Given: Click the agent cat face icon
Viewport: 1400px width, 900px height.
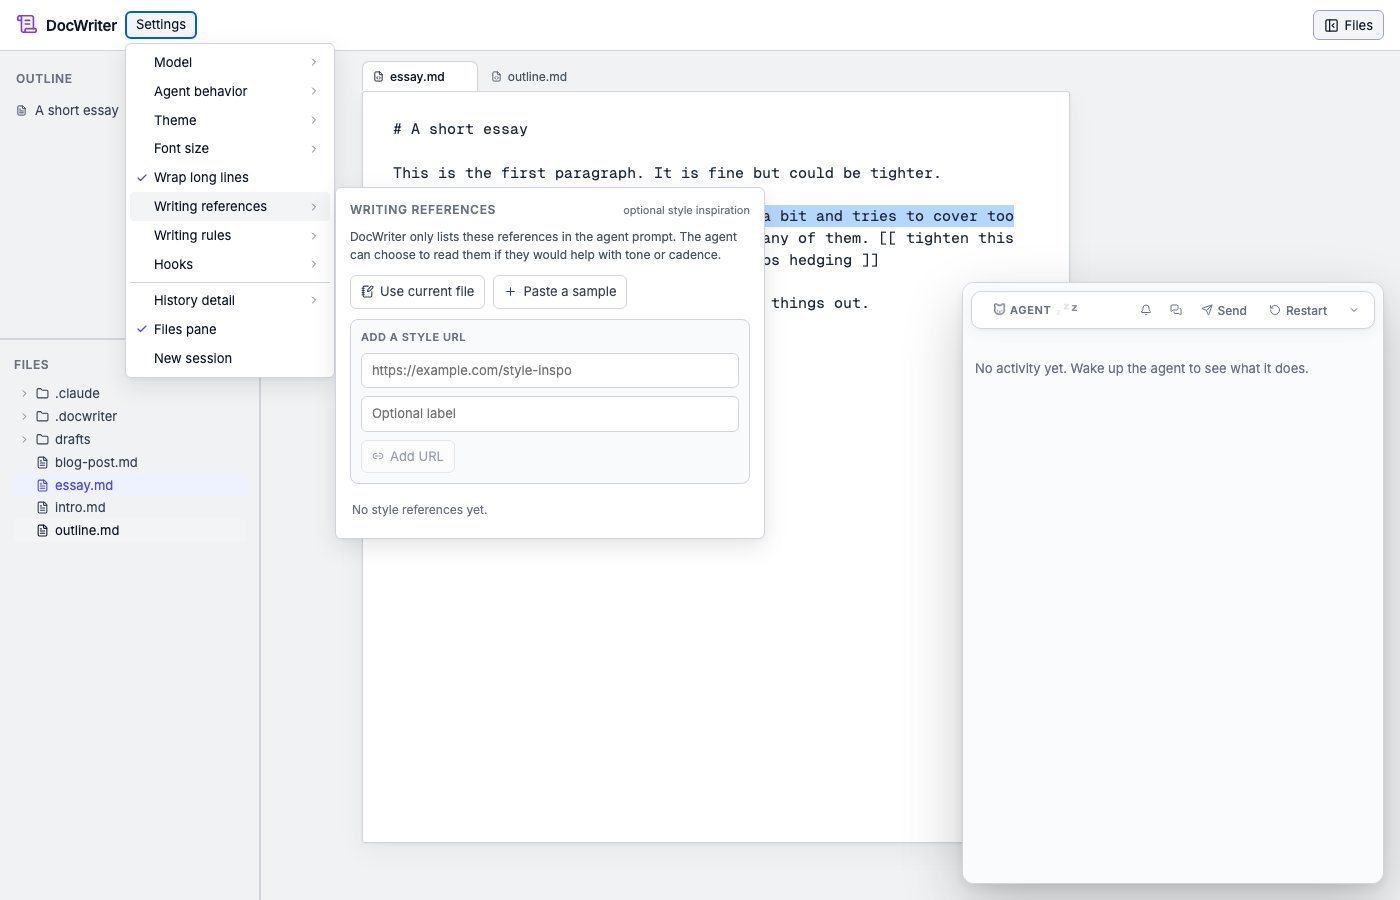Looking at the screenshot, I should coord(999,310).
